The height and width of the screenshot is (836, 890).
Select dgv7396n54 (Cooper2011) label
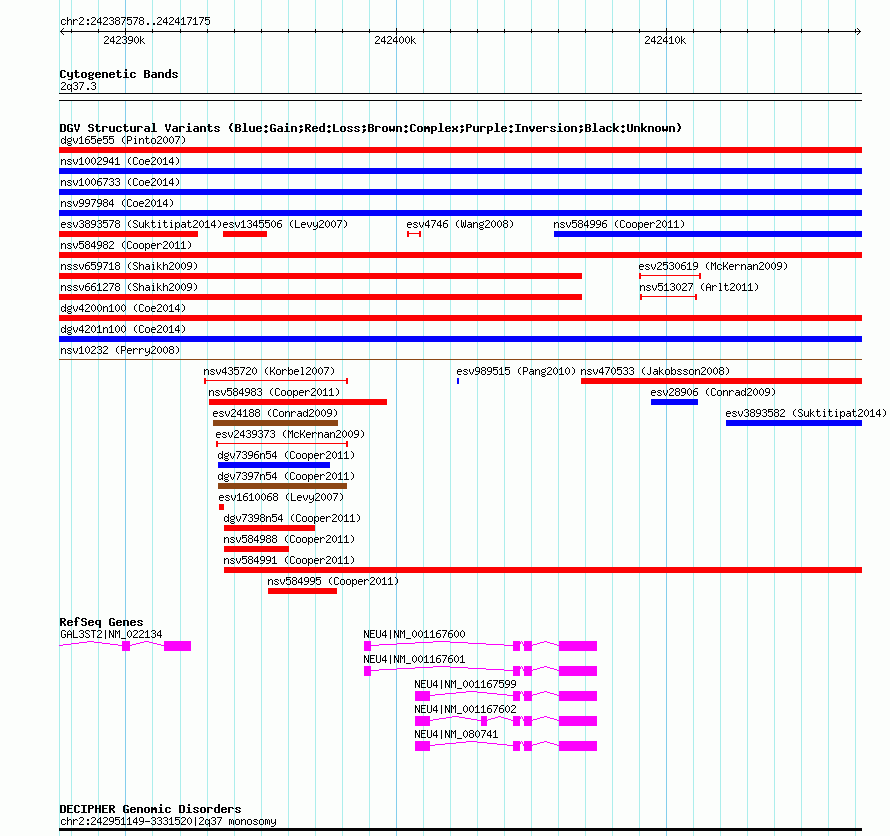(286, 455)
